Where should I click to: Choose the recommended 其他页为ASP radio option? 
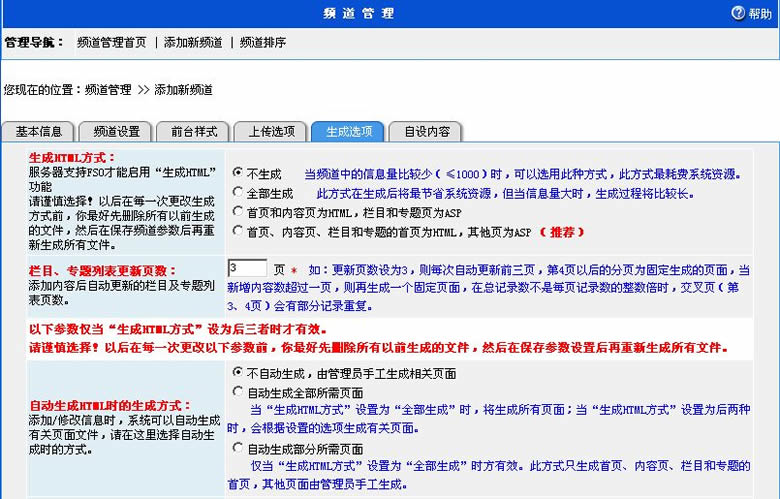click(238, 230)
